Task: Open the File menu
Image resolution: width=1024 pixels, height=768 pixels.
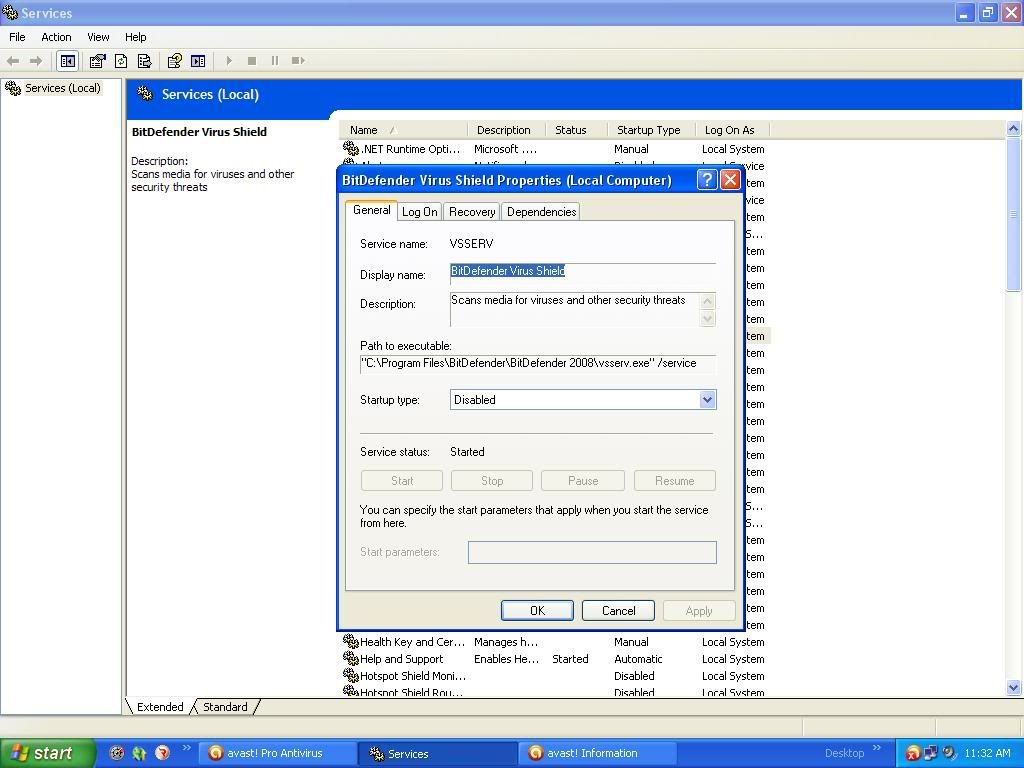Action: click(x=17, y=37)
